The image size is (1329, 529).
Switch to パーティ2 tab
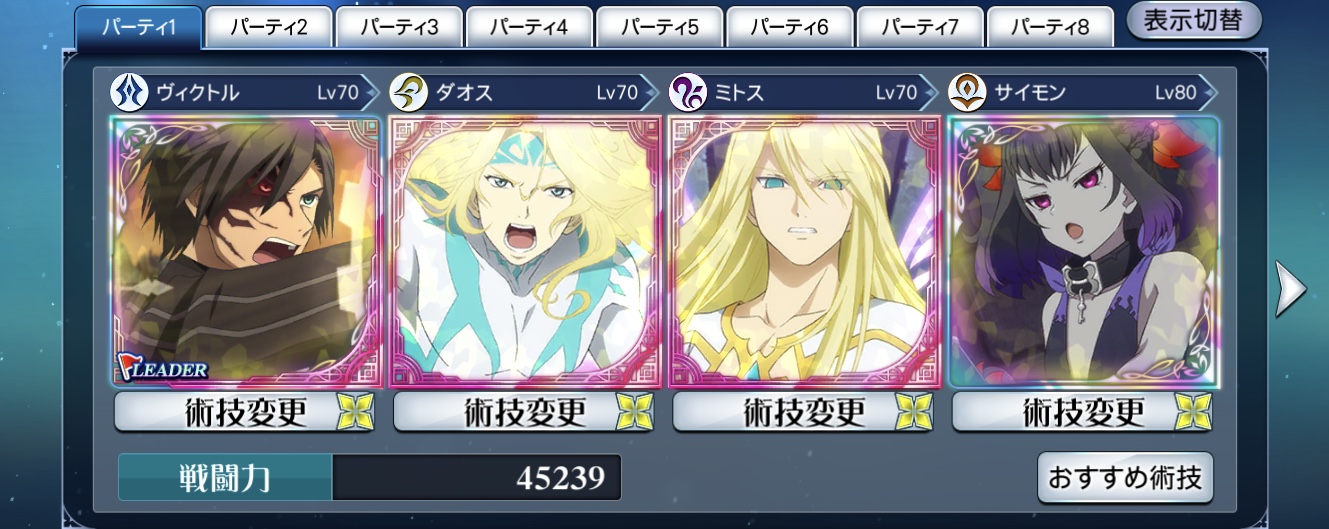tap(268, 27)
